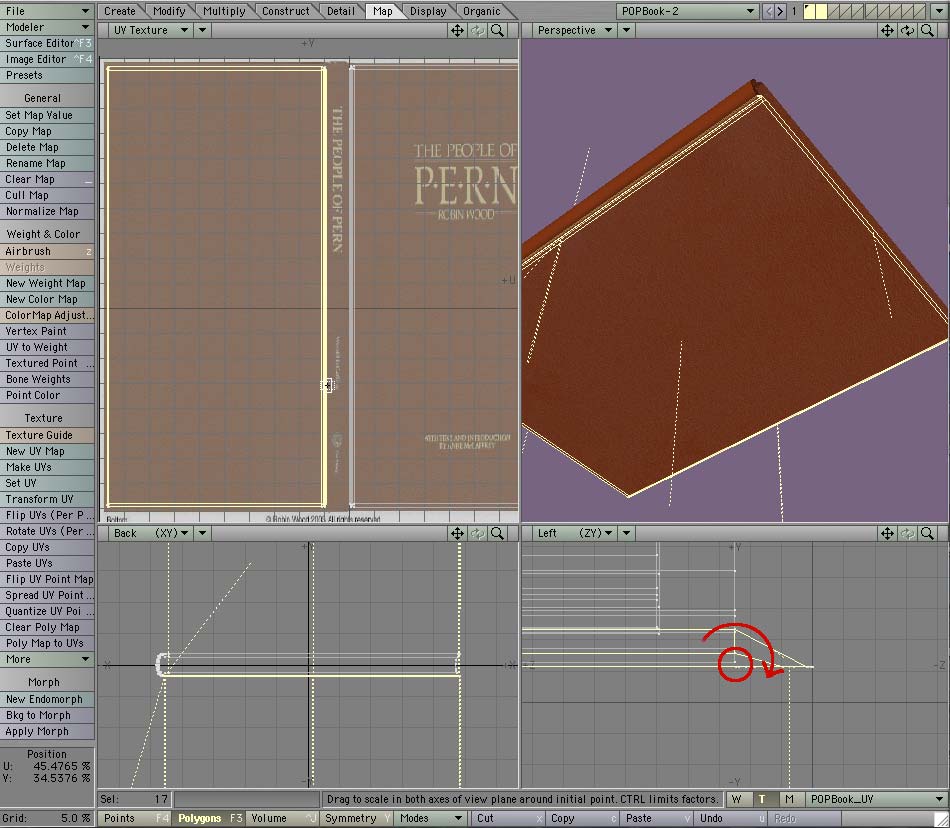Click the zoom magnifier in Perspective viewport
950x828 pixels.
[927, 30]
